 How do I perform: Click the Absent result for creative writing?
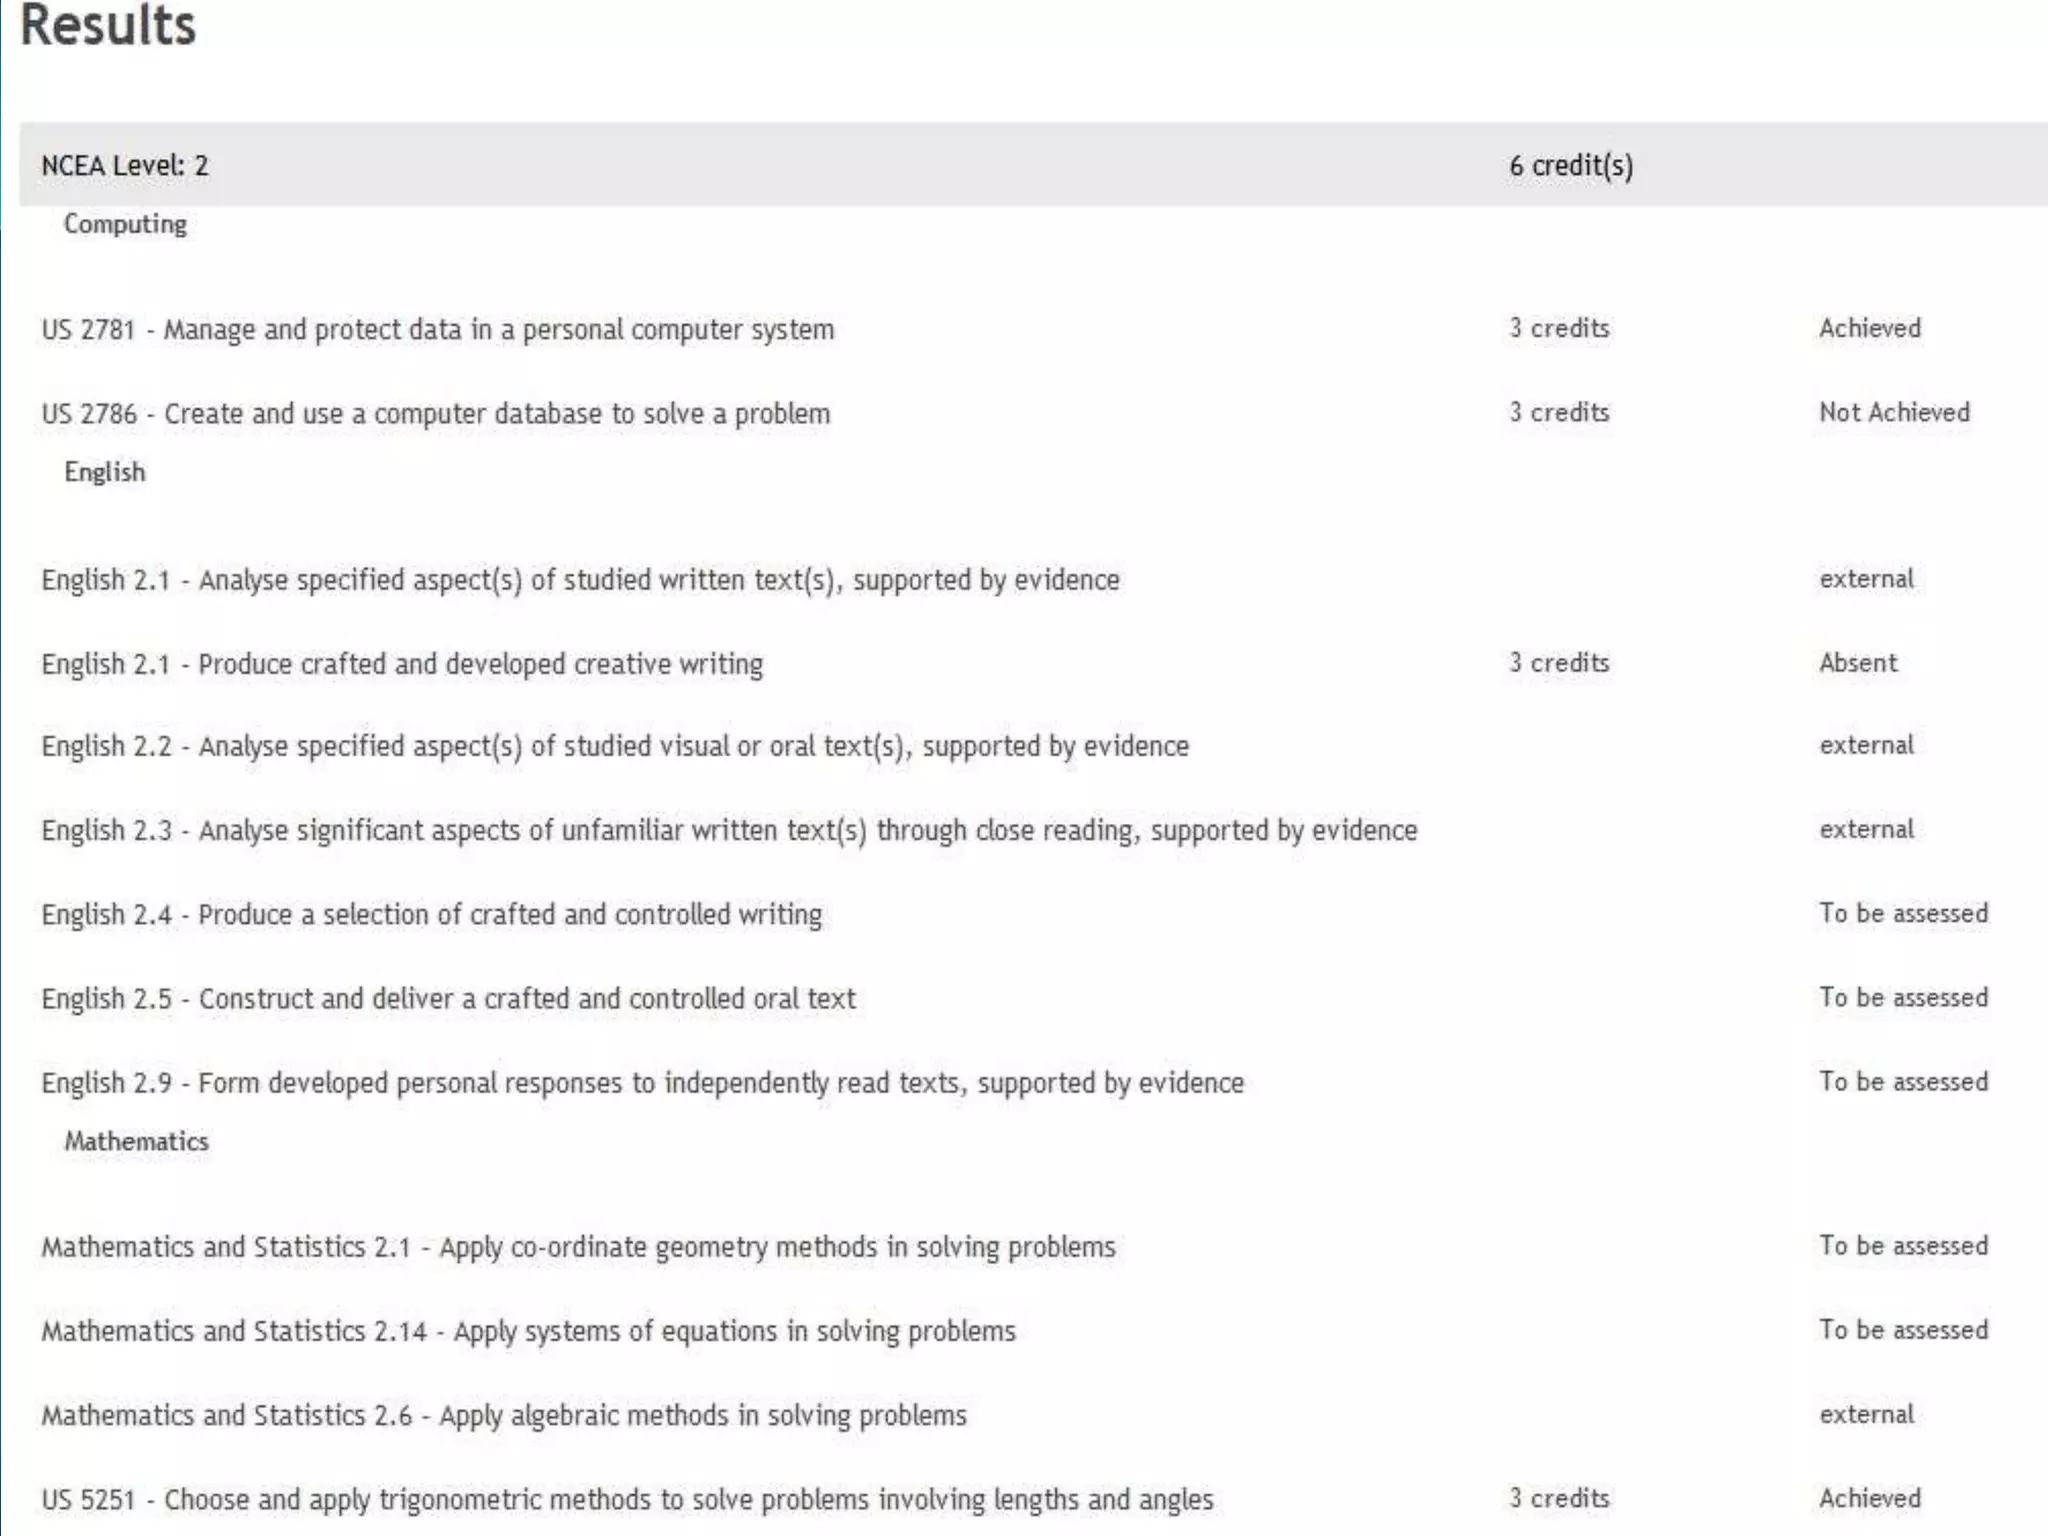(x=1857, y=663)
